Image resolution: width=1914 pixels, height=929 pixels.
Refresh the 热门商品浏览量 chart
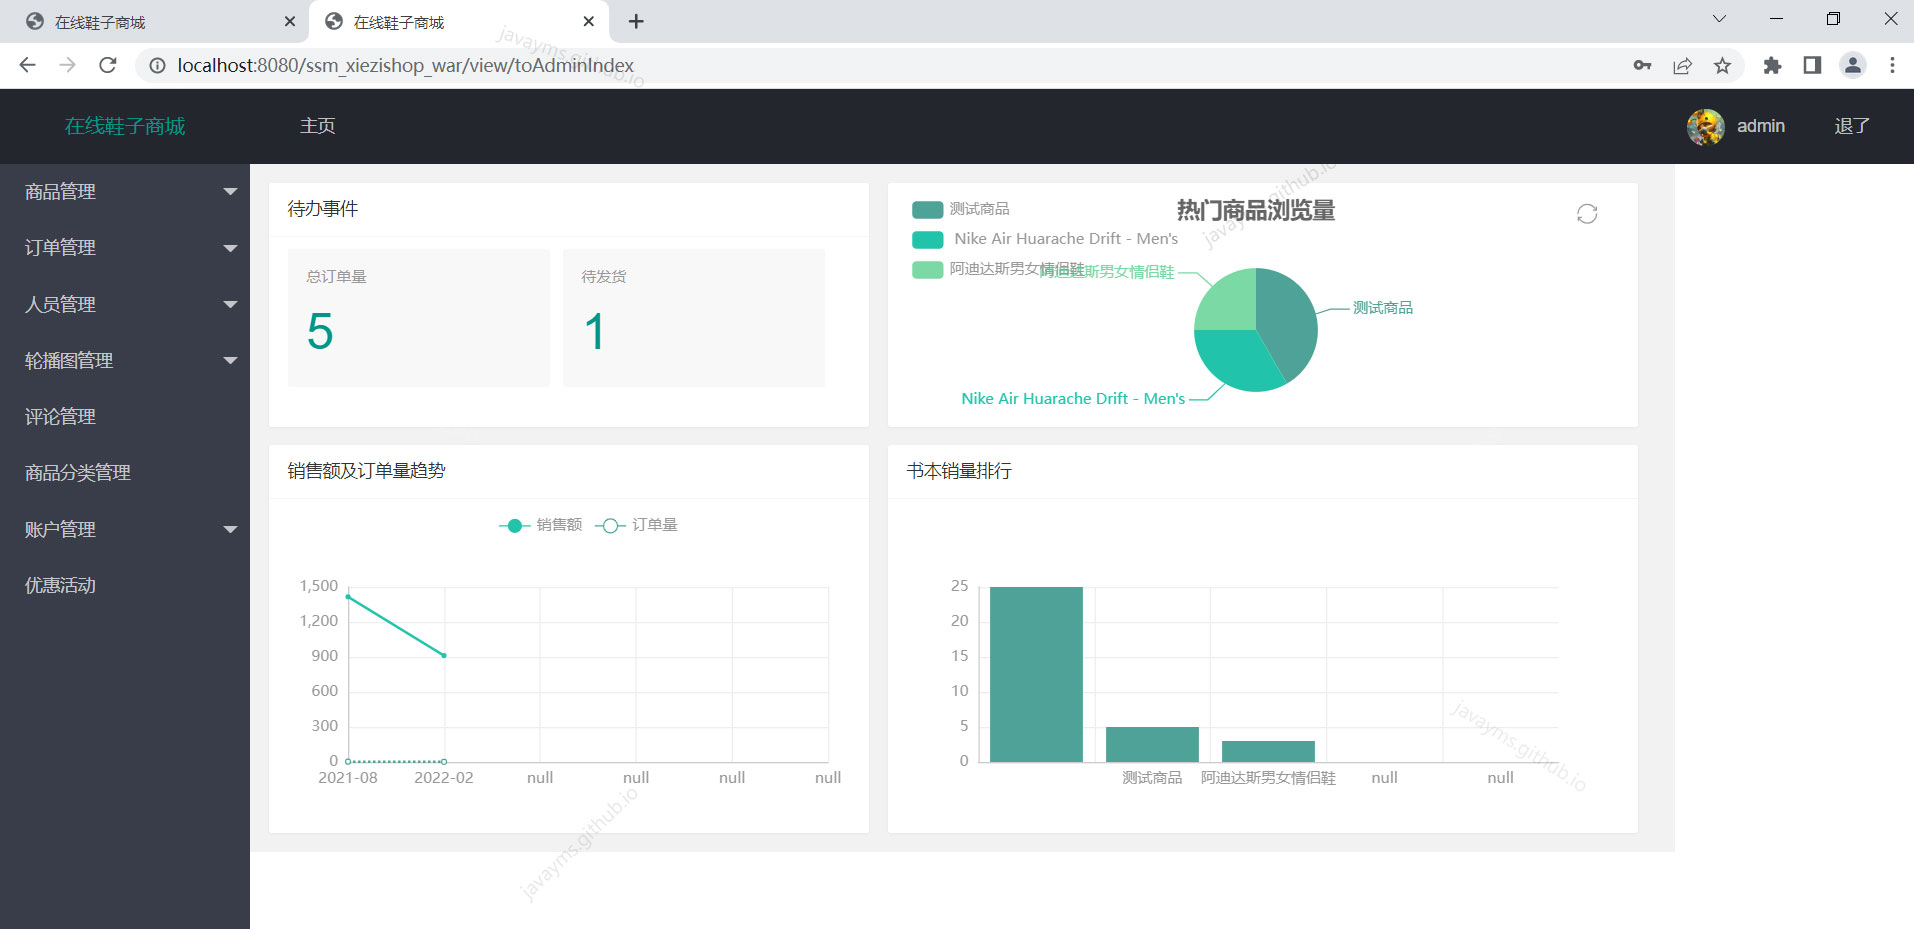(1587, 213)
